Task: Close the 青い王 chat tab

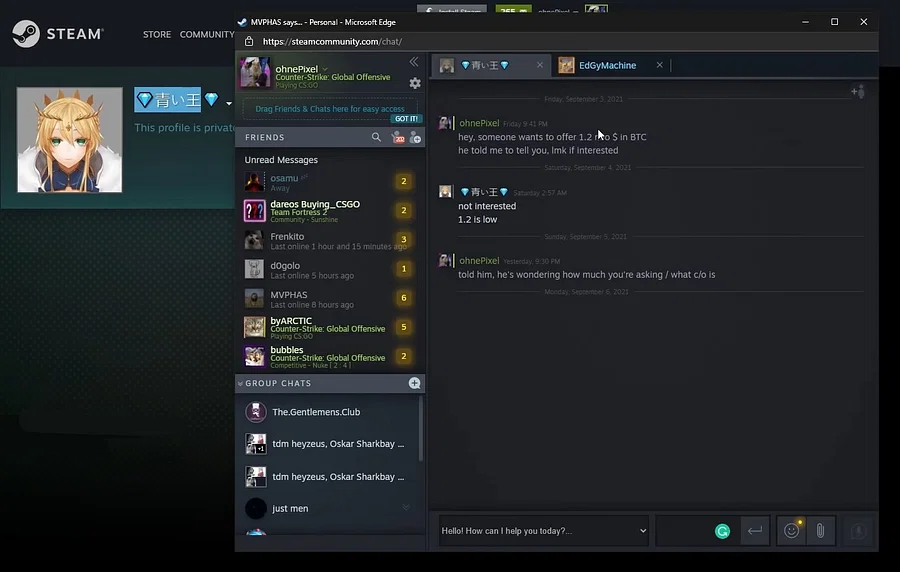Action: pyautogui.click(x=540, y=65)
